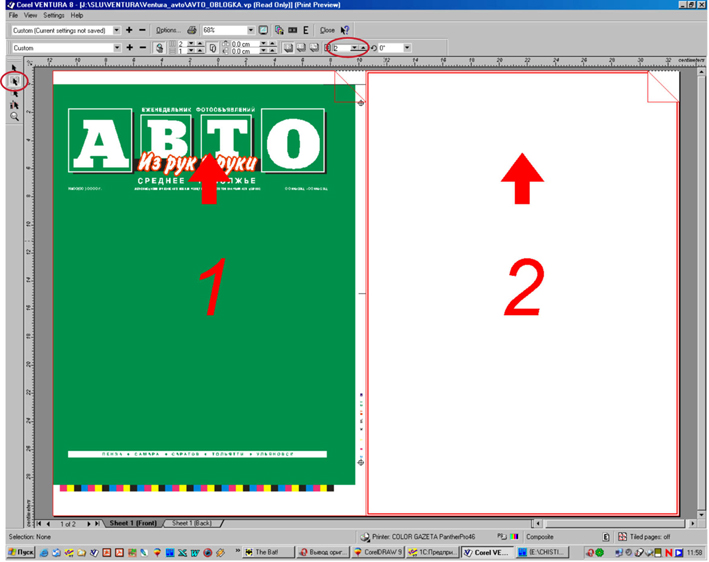The image size is (709, 562).
Task: Click the Invert/Mirror toolbar icon
Action: coord(293,30)
